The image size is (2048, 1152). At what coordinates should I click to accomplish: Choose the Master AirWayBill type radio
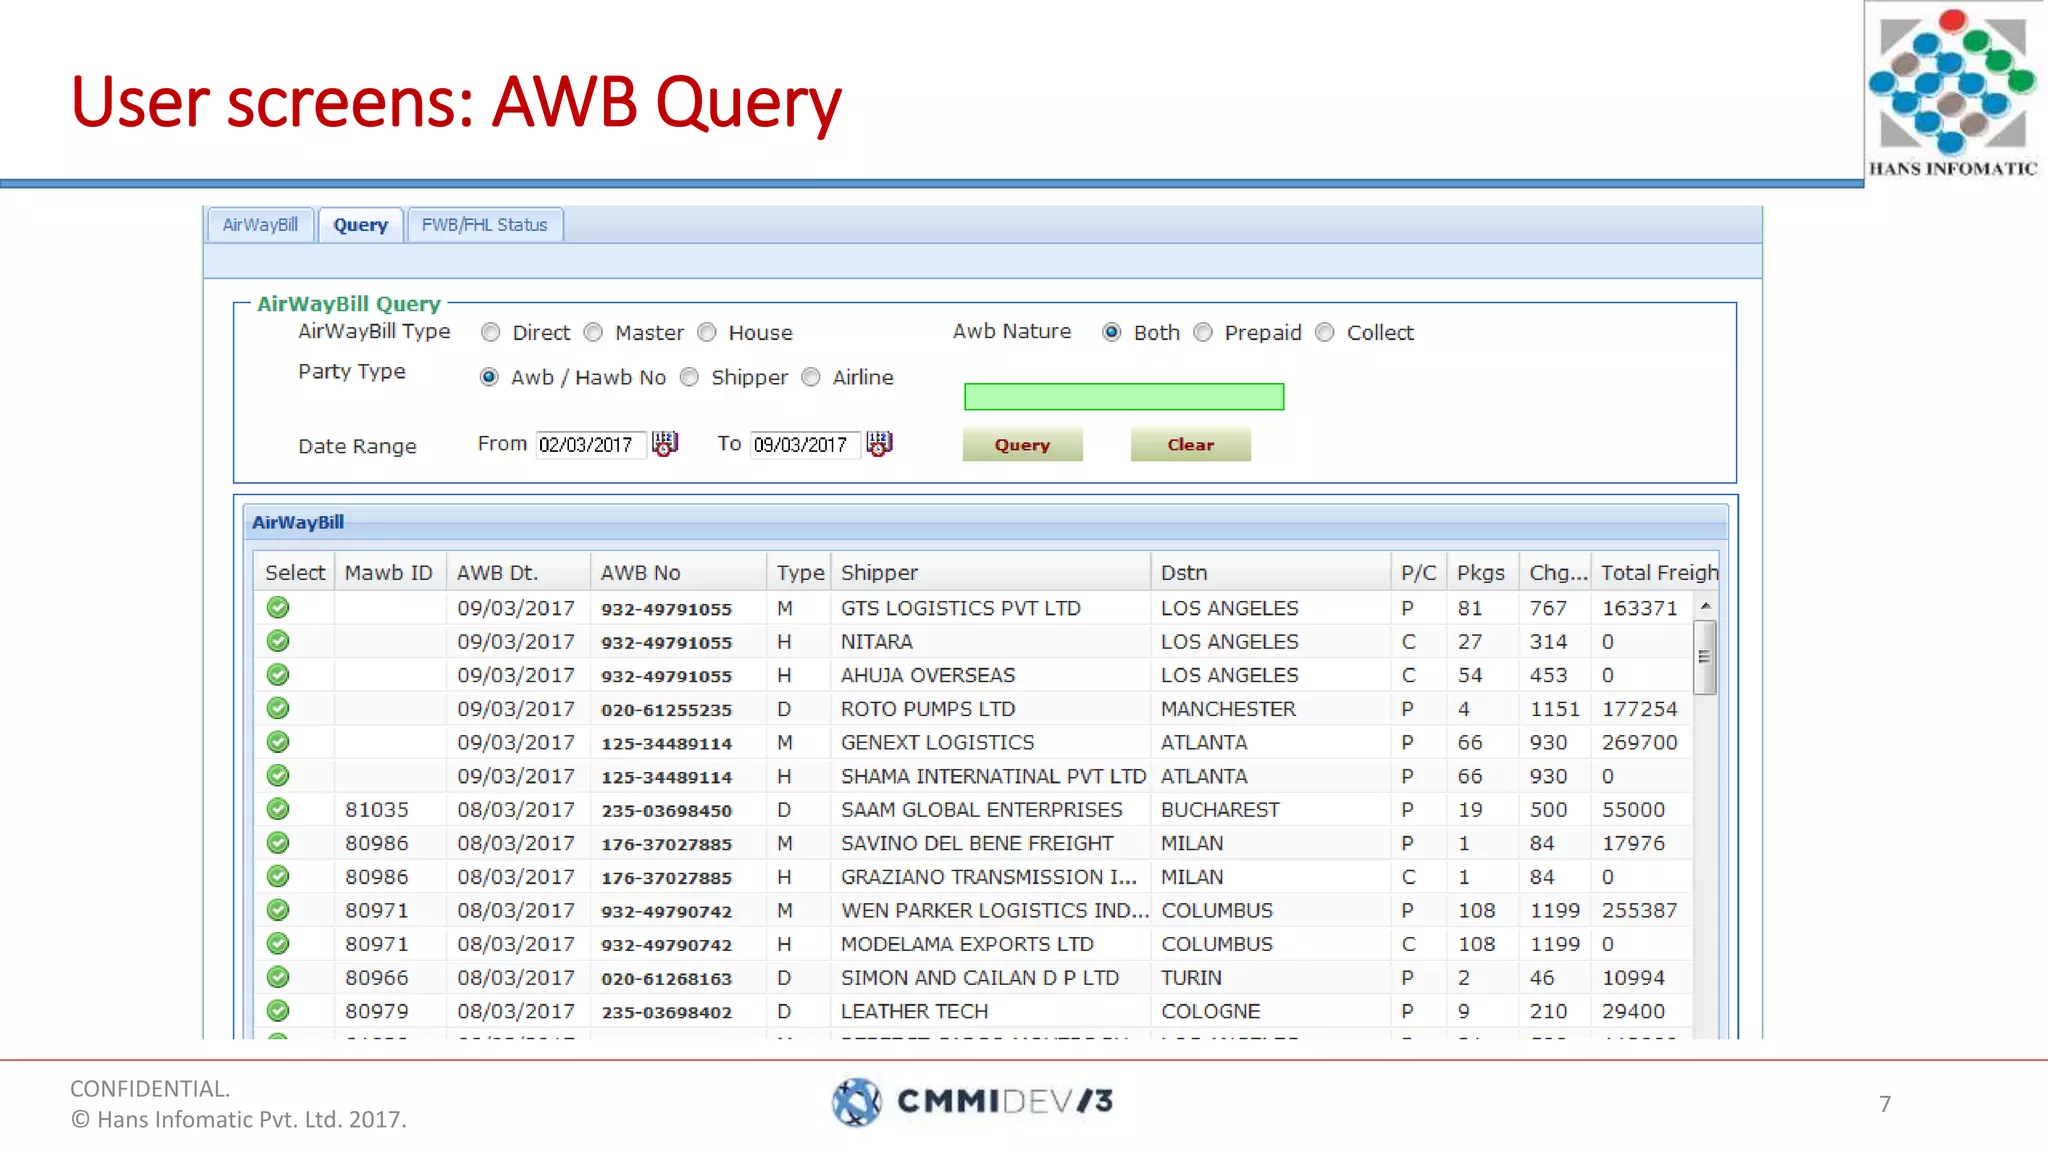point(594,332)
